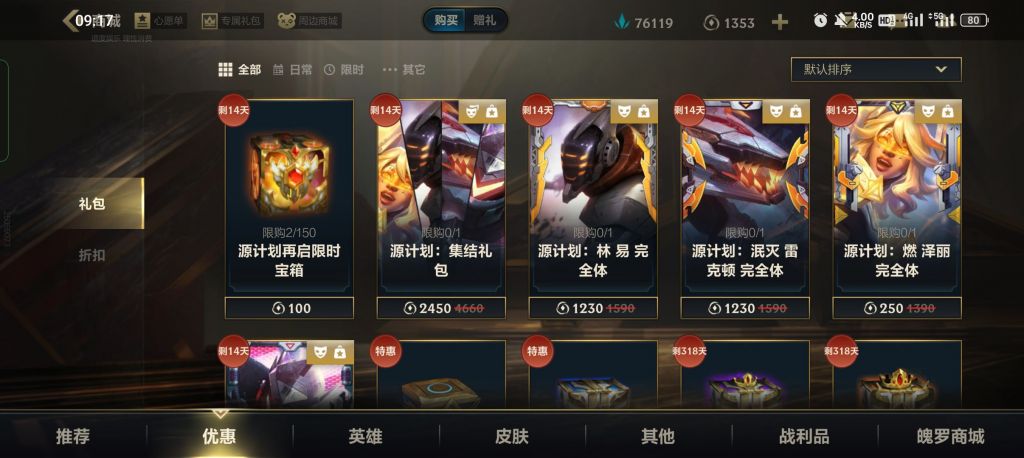Switch toggle to 购买 mode

[446, 20]
